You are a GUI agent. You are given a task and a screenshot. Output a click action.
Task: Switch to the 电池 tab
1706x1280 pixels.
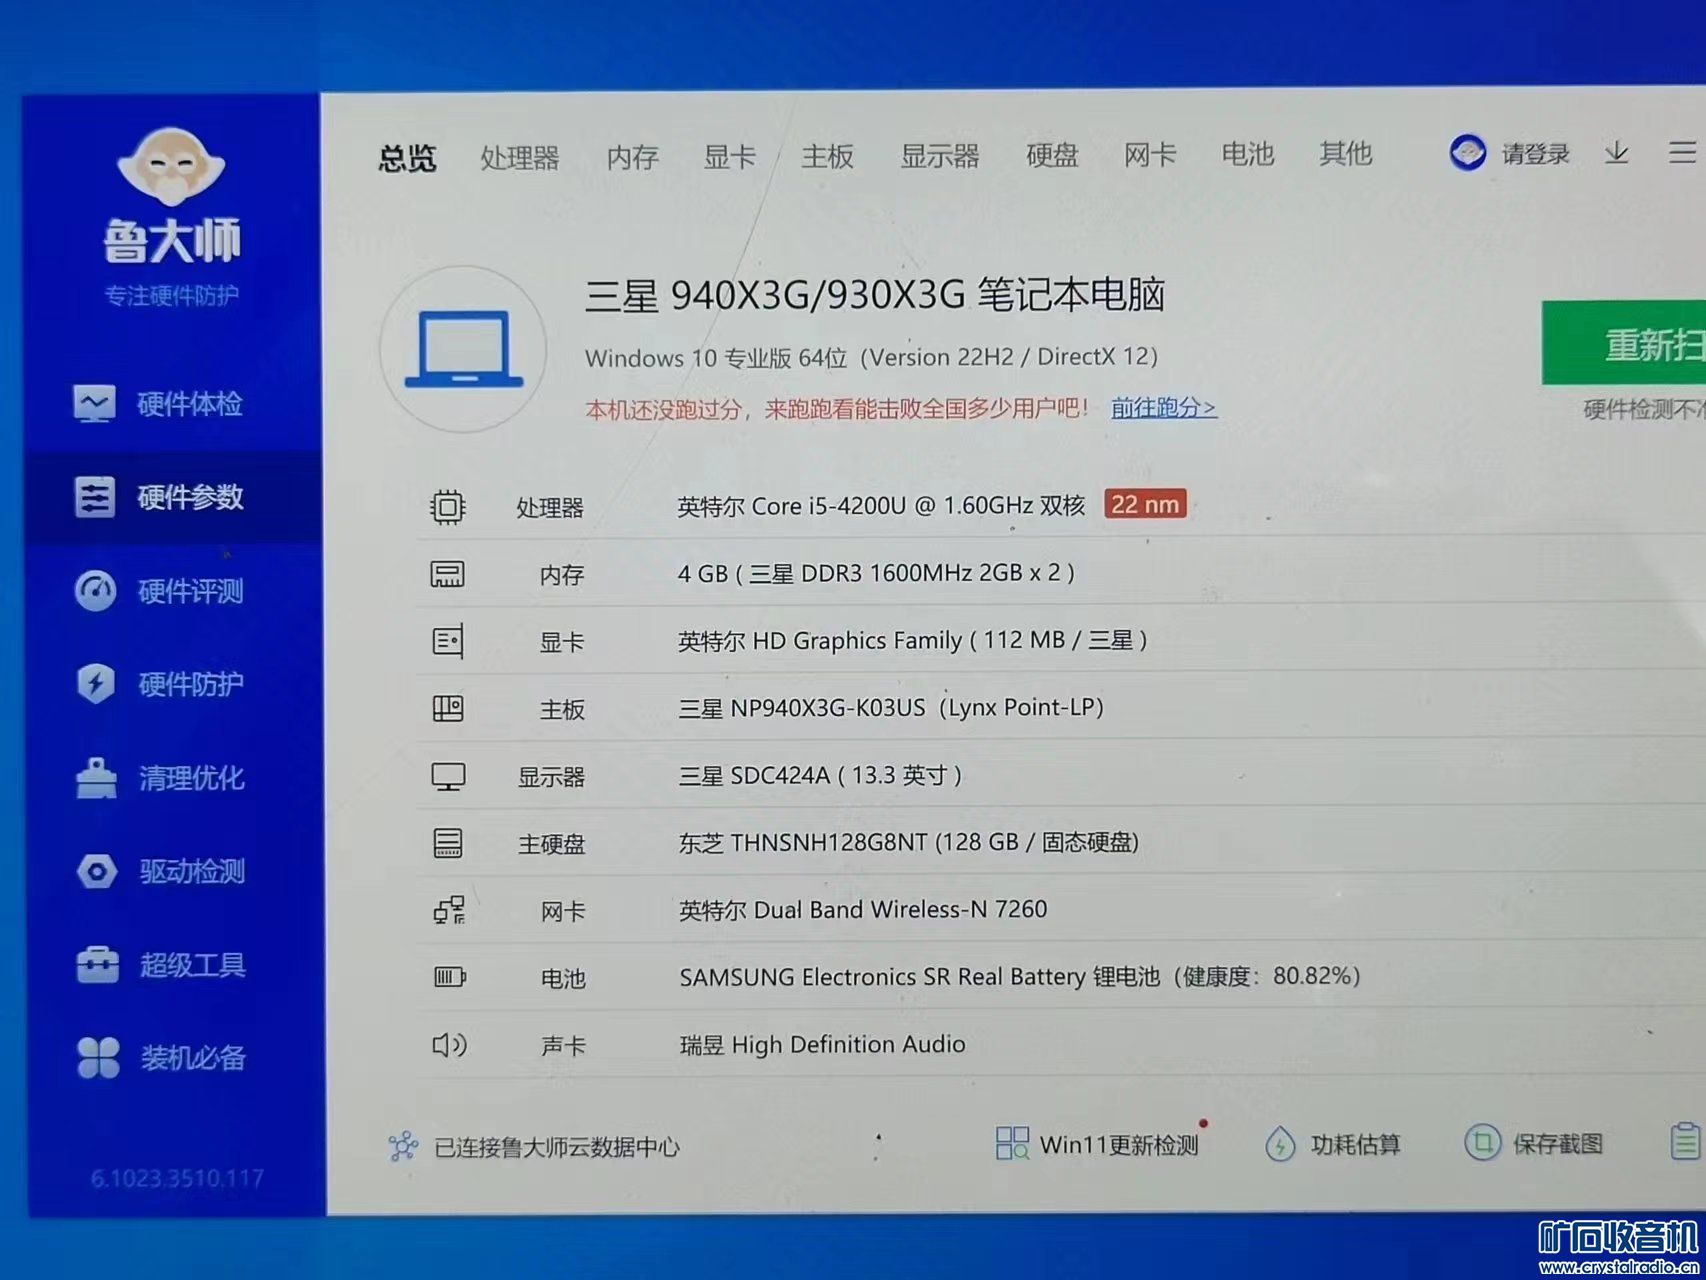point(1247,154)
